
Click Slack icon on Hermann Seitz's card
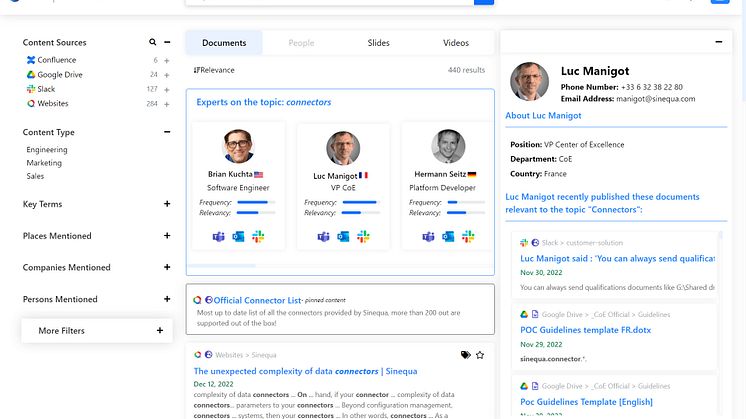(x=467, y=237)
